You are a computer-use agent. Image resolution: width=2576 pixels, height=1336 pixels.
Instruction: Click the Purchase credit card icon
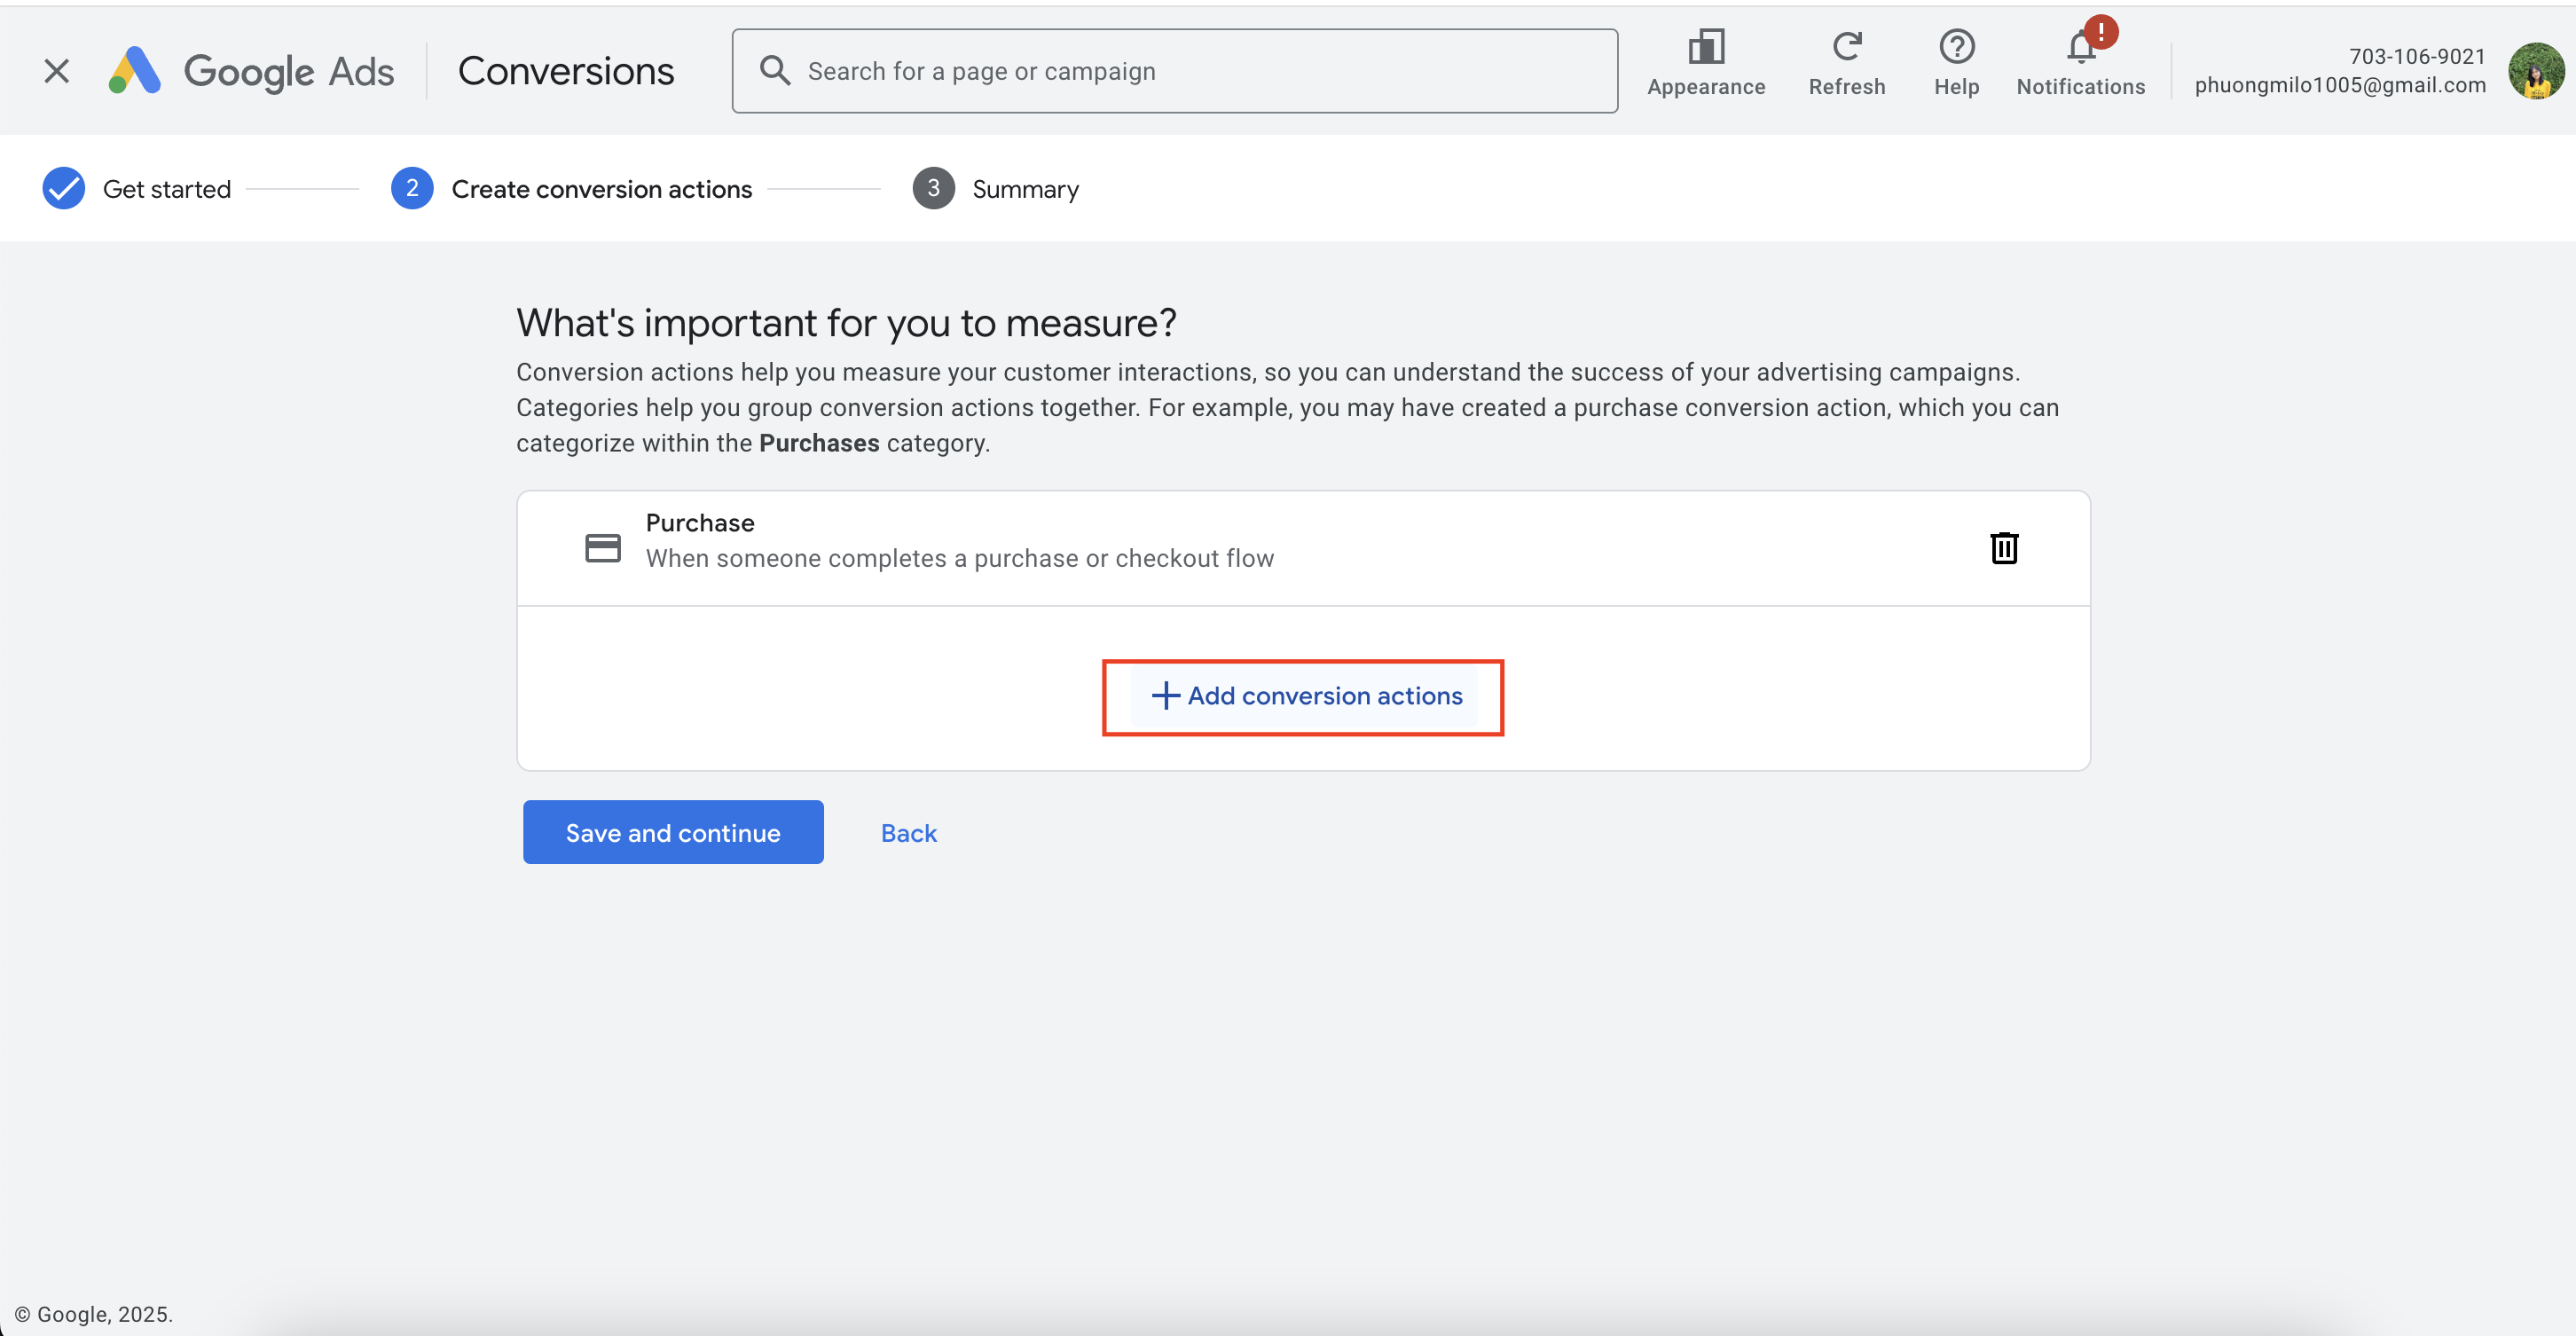coord(602,548)
